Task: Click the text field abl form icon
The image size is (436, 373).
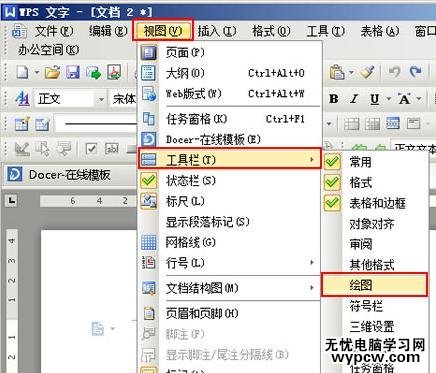Action: tap(112, 149)
